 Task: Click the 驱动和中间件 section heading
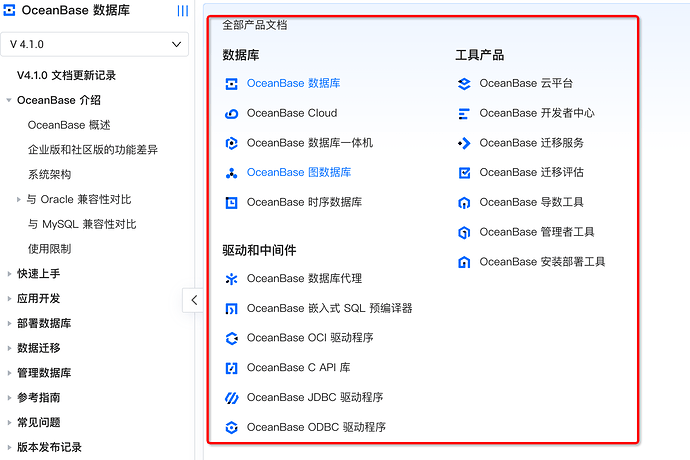pos(259,250)
